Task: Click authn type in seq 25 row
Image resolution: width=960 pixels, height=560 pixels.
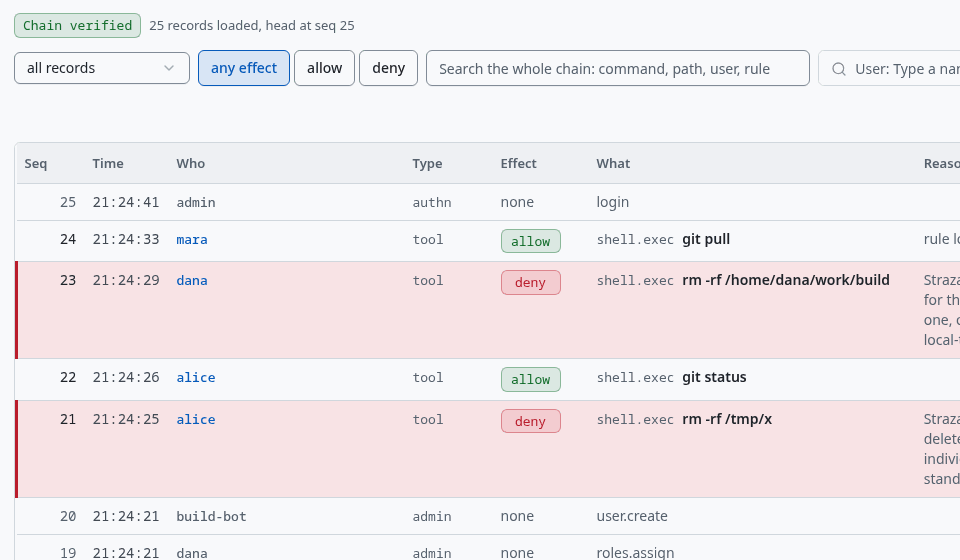Action: point(432,202)
